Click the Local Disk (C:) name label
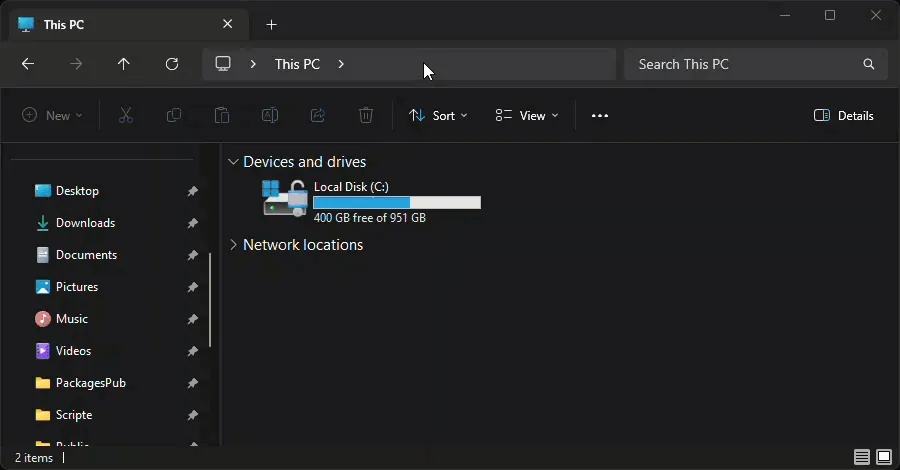The height and width of the screenshot is (470, 900). [351, 187]
